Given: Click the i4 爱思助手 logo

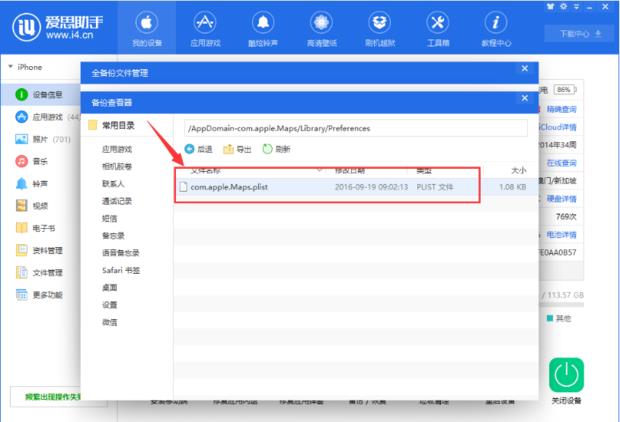Looking at the screenshot, I should [x=58, y=27].
